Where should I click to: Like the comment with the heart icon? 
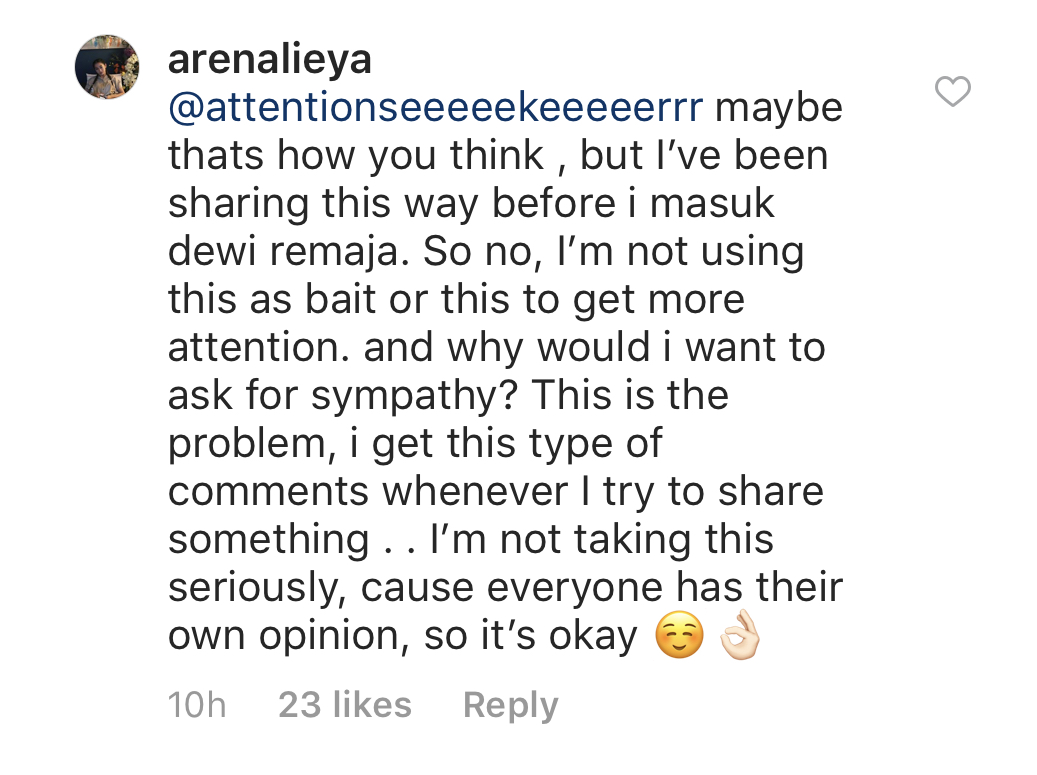point(952,93)
